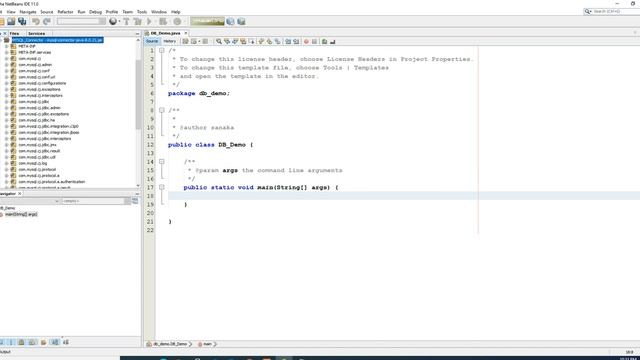Click the History view button
This screenshot has width=640, height=360.
pos(169,41)
